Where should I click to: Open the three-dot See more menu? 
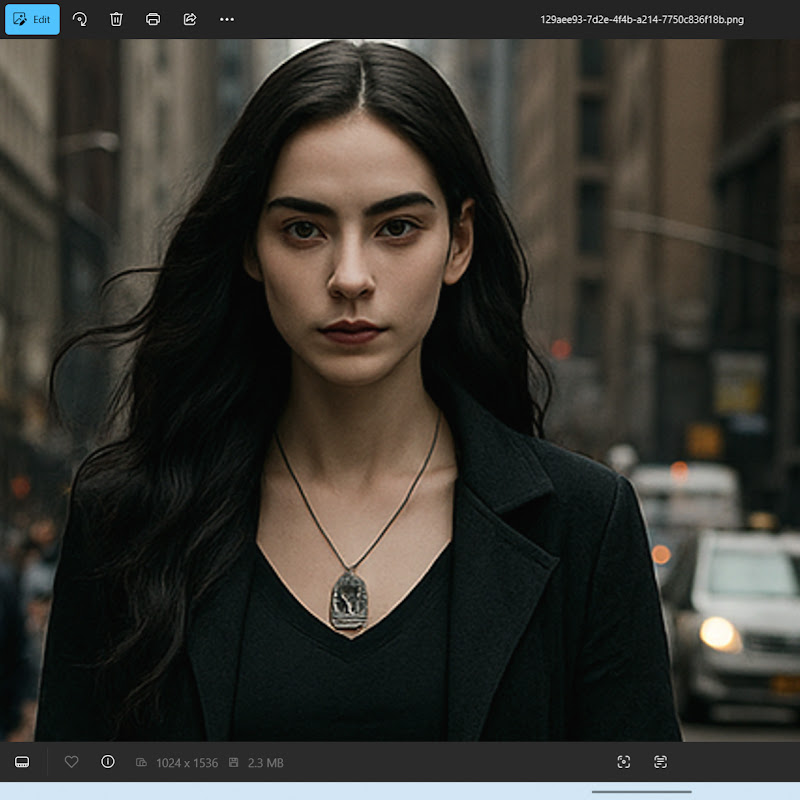227,19
